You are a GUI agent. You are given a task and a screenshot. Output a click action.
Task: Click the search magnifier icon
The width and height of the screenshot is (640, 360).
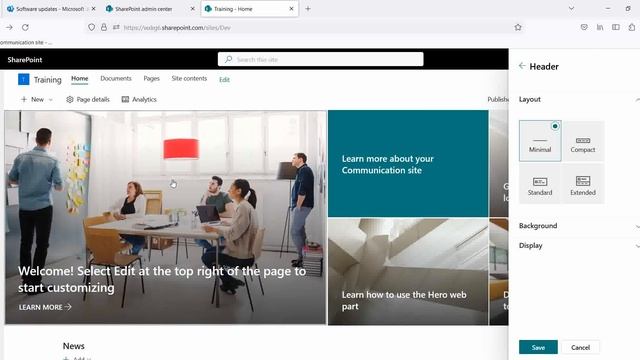[229, 59]
